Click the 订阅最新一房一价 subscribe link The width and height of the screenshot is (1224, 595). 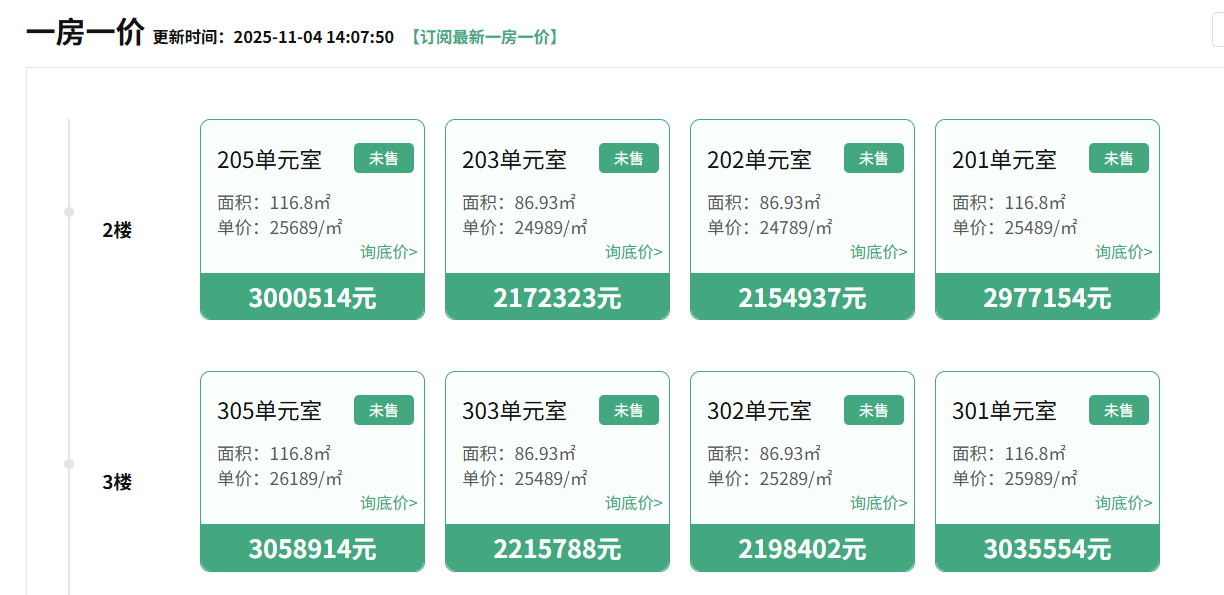[484, 38]
